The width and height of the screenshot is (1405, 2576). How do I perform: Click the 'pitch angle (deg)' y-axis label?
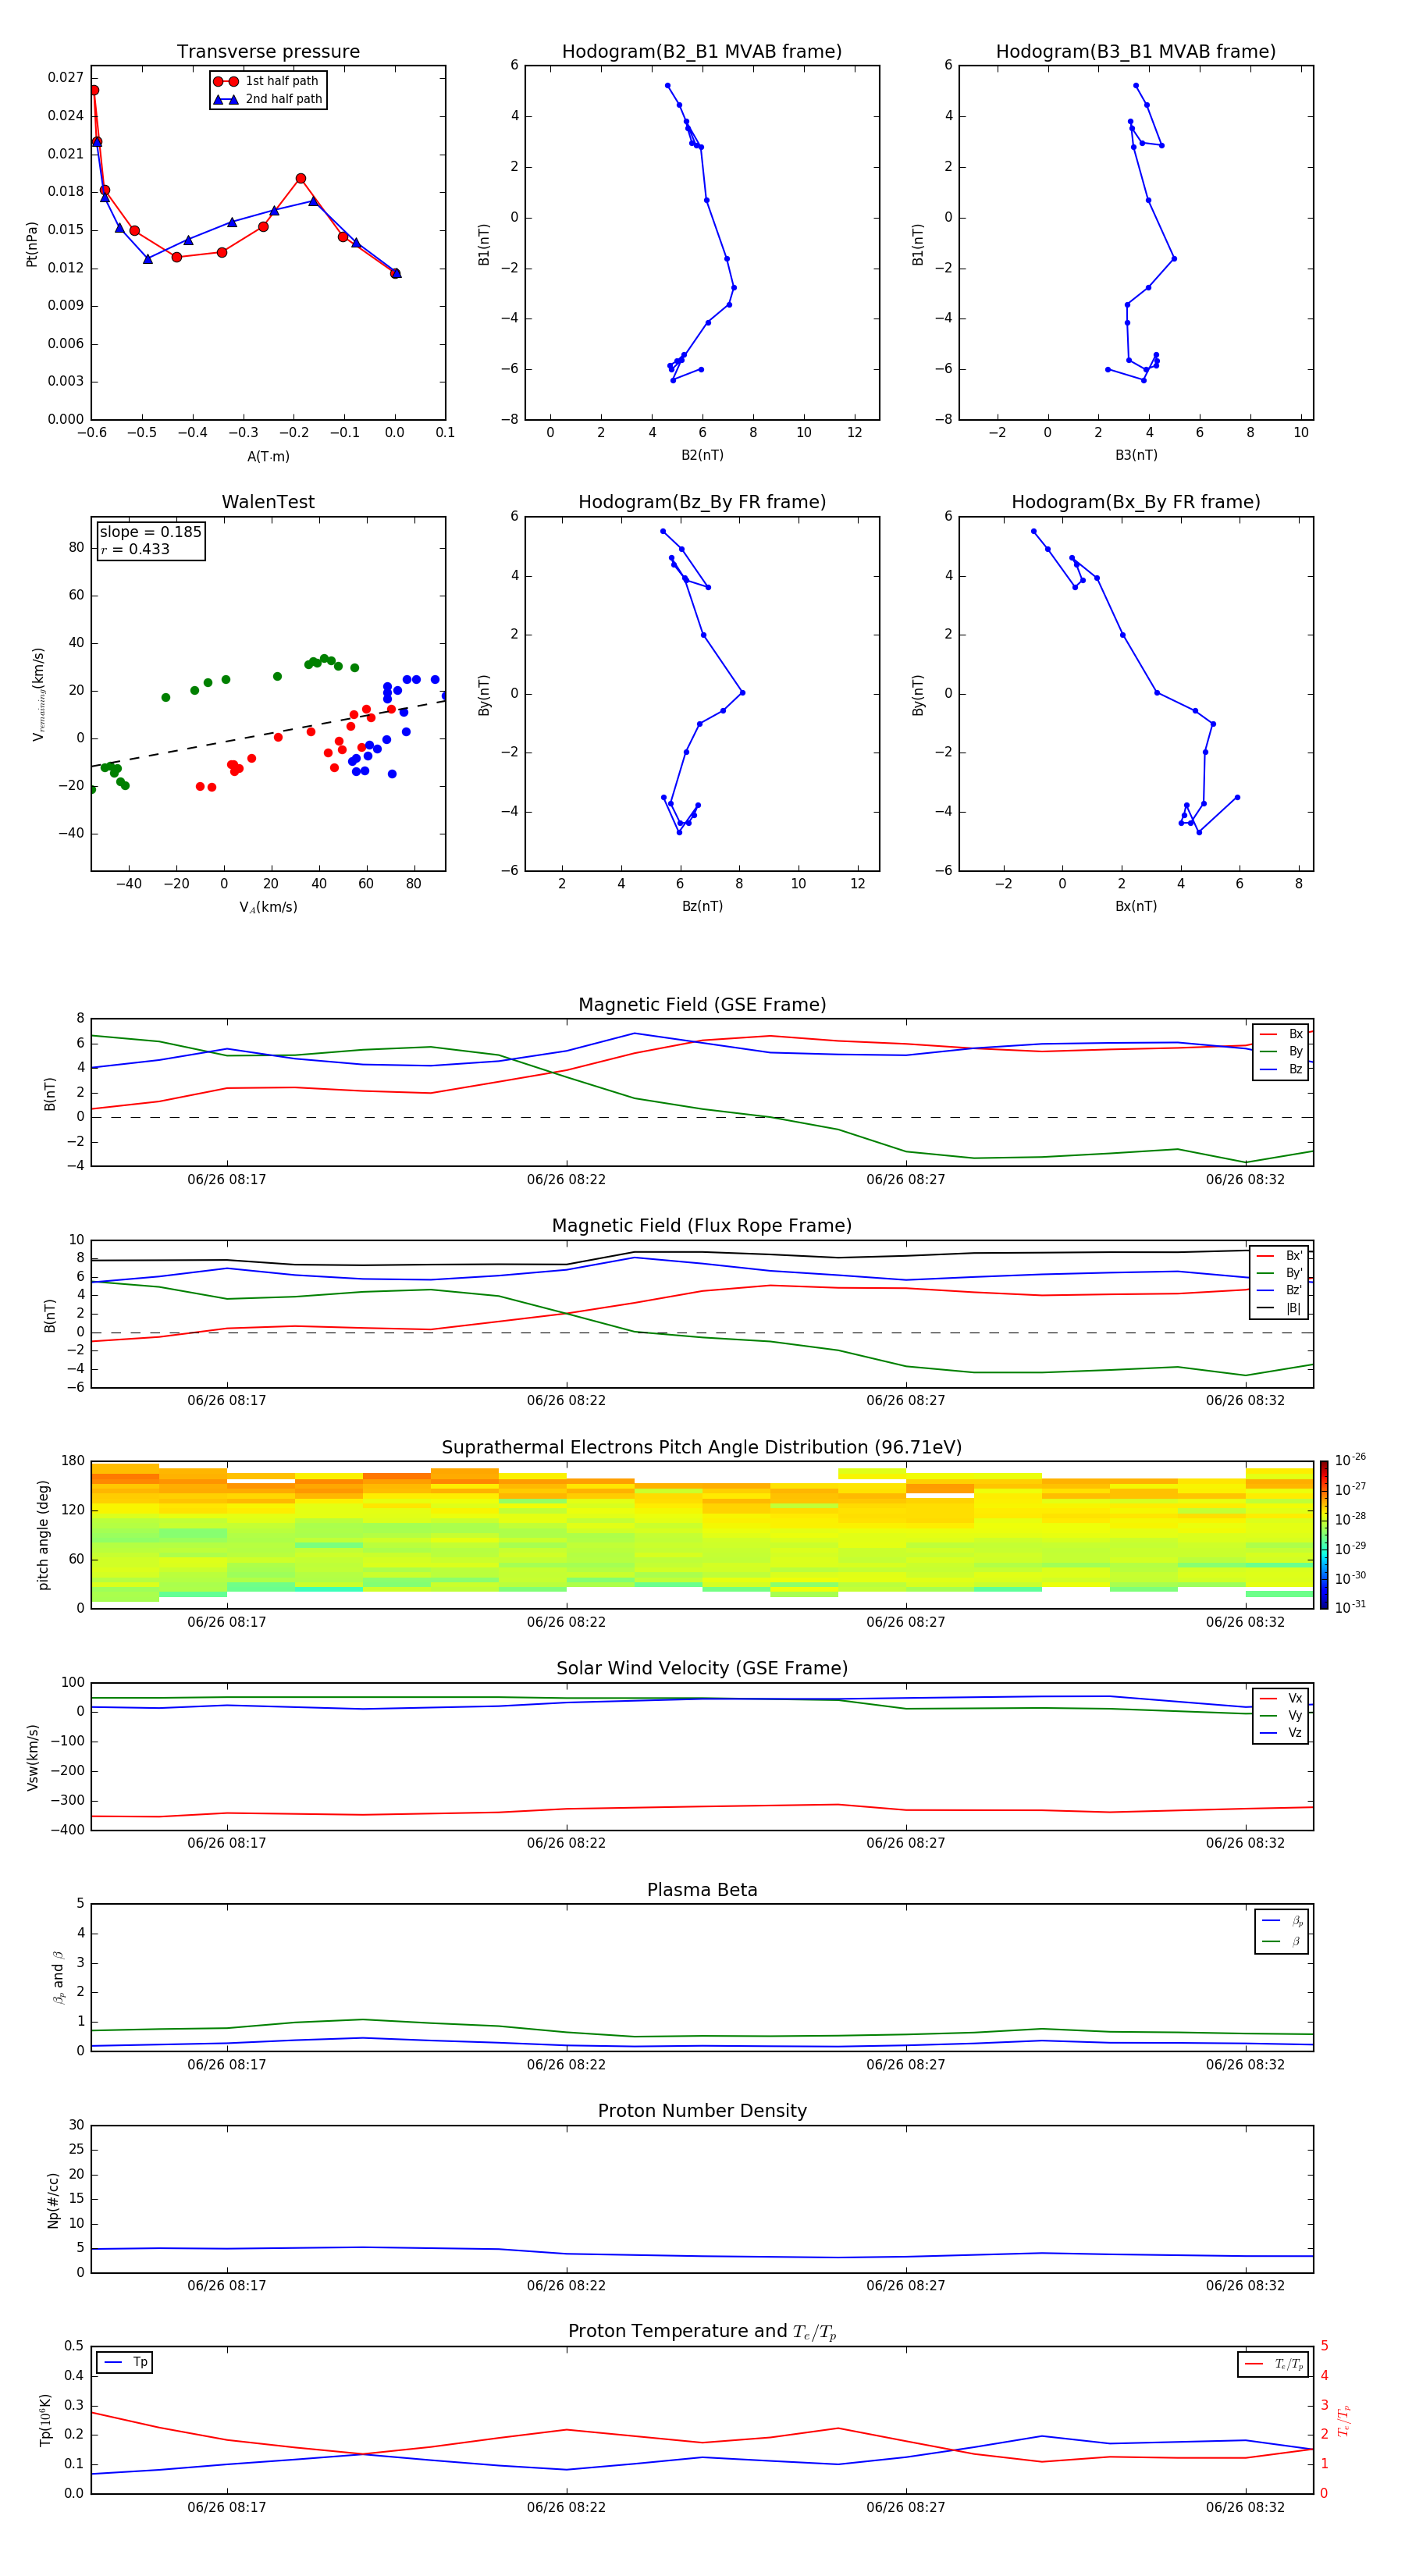(x=43, y=1535)
